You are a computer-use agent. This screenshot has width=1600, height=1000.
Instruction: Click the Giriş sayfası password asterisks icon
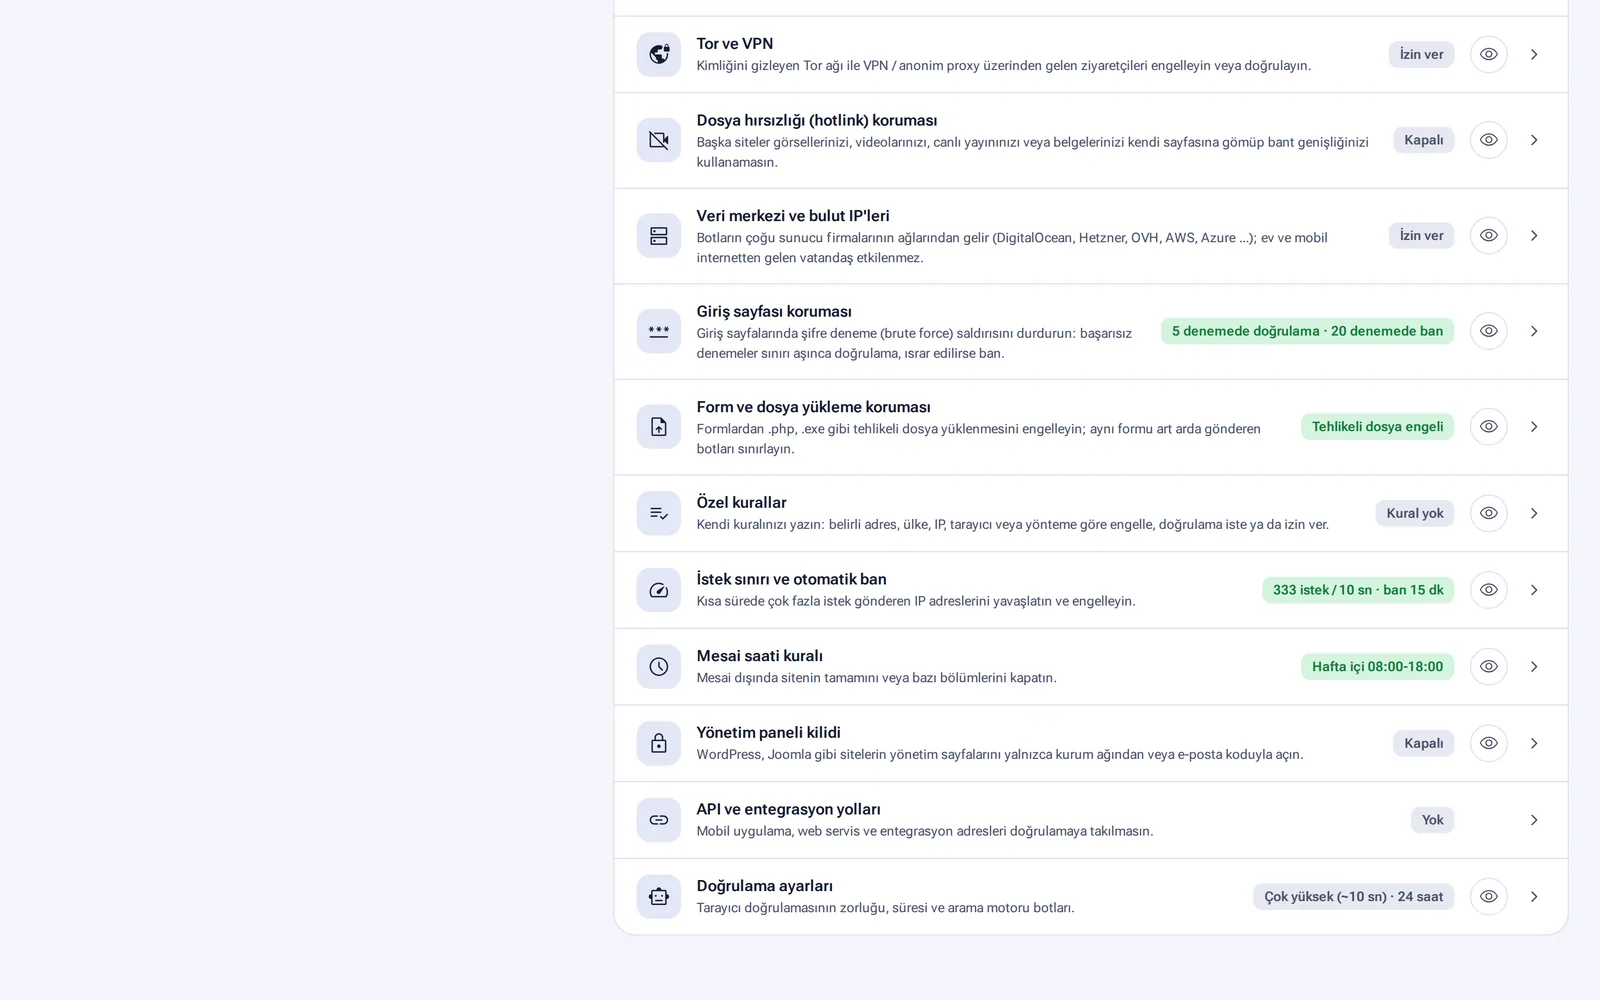pos(658,331)
